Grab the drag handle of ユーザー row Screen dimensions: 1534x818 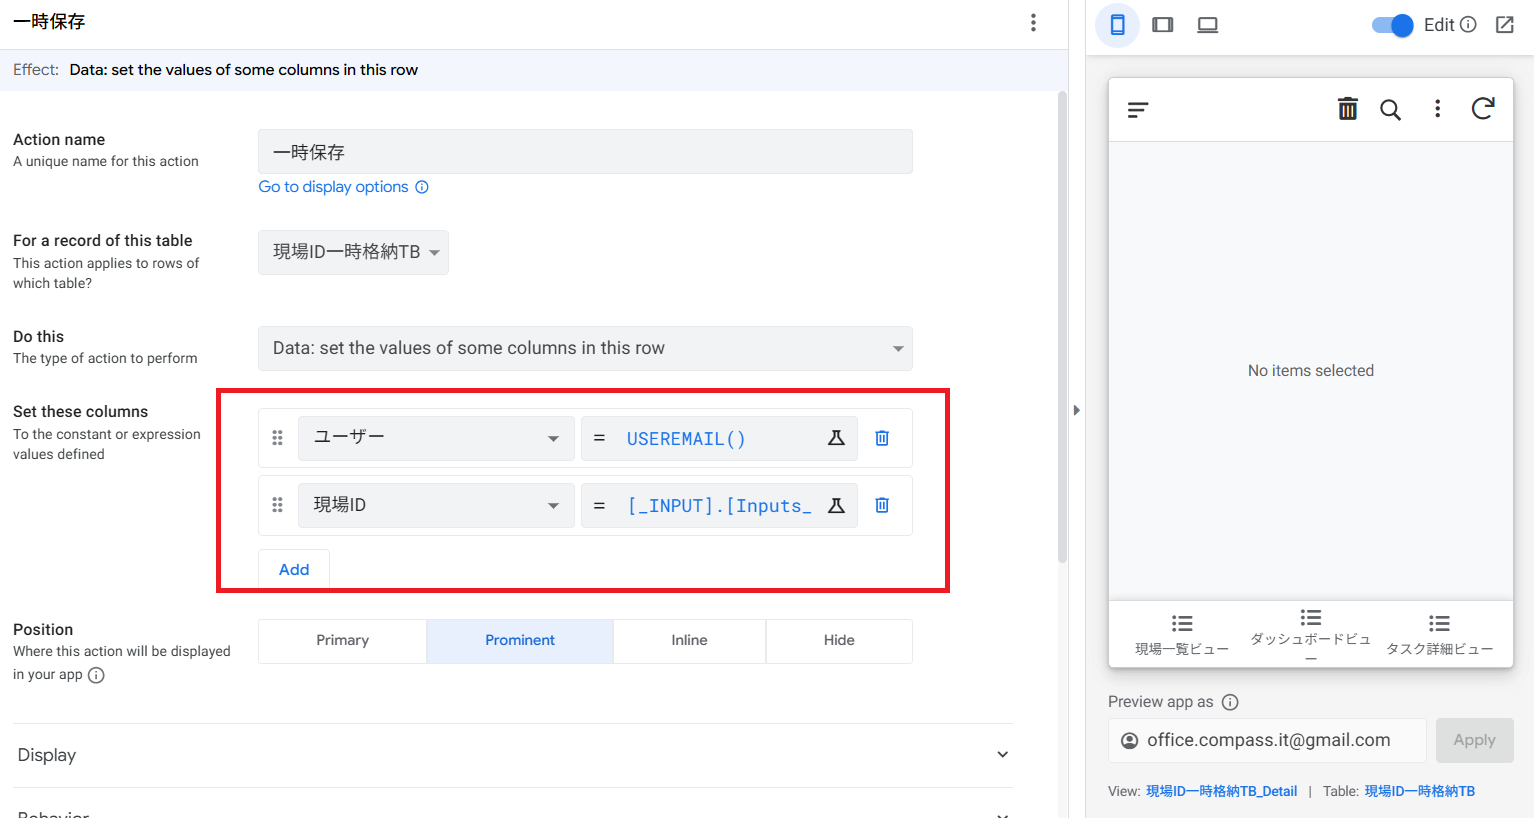point(277,438)
